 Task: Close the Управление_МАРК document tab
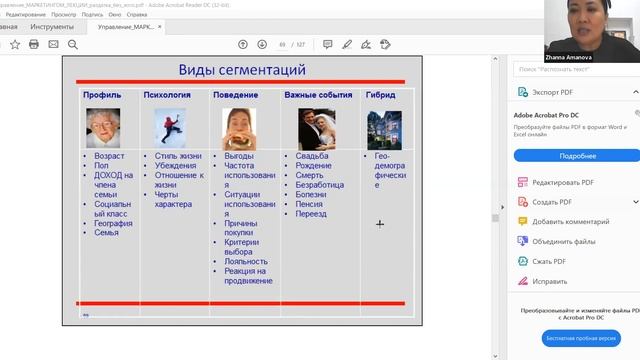pos(160,27)
